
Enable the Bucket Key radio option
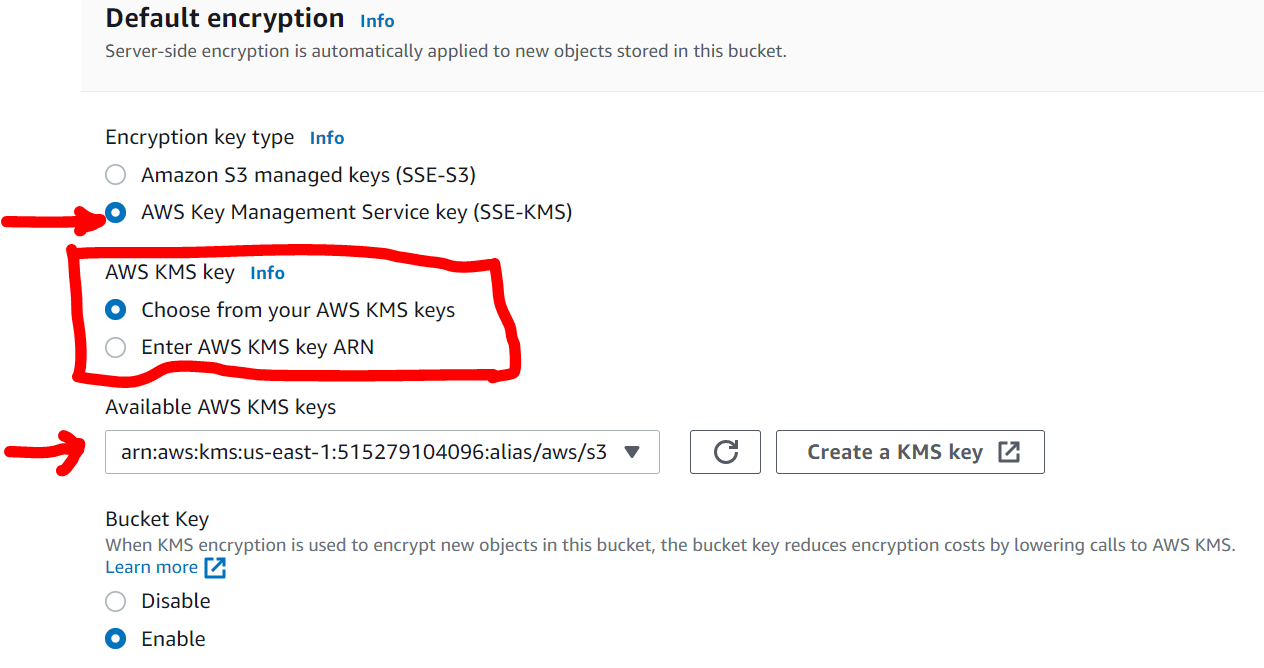point(116,639)
